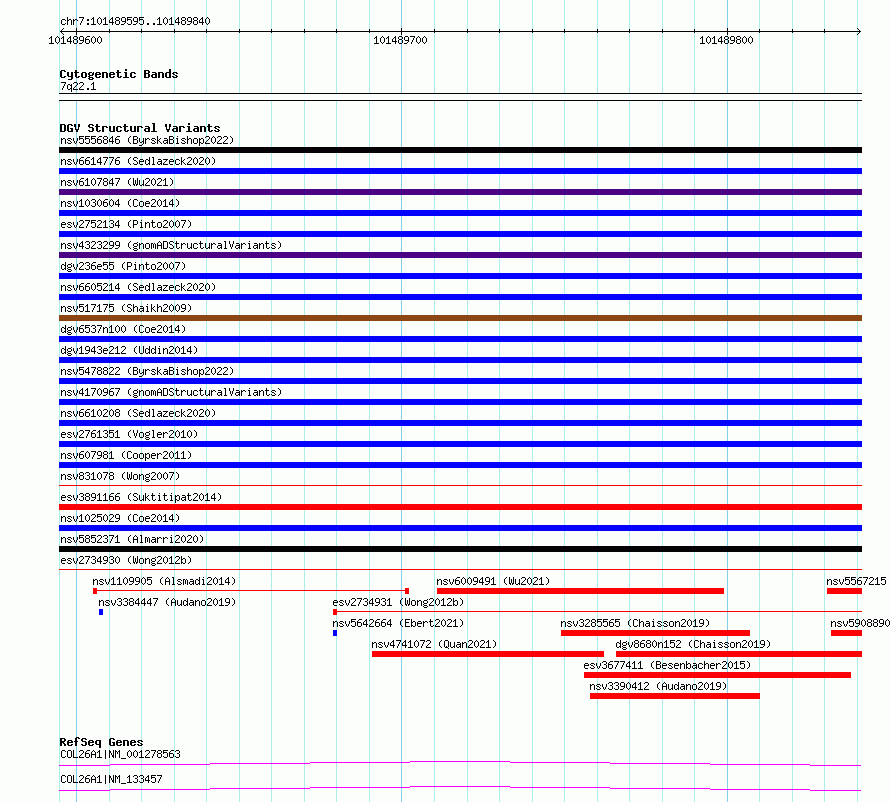Click ruler position 101489600
Image resolution: width=890 pixels, height=802 pixels.
click(75, 40)
